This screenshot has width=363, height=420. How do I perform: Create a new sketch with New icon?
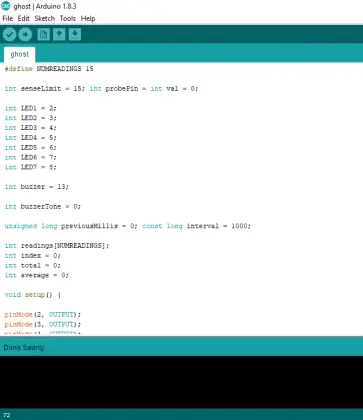coord(44,34)
